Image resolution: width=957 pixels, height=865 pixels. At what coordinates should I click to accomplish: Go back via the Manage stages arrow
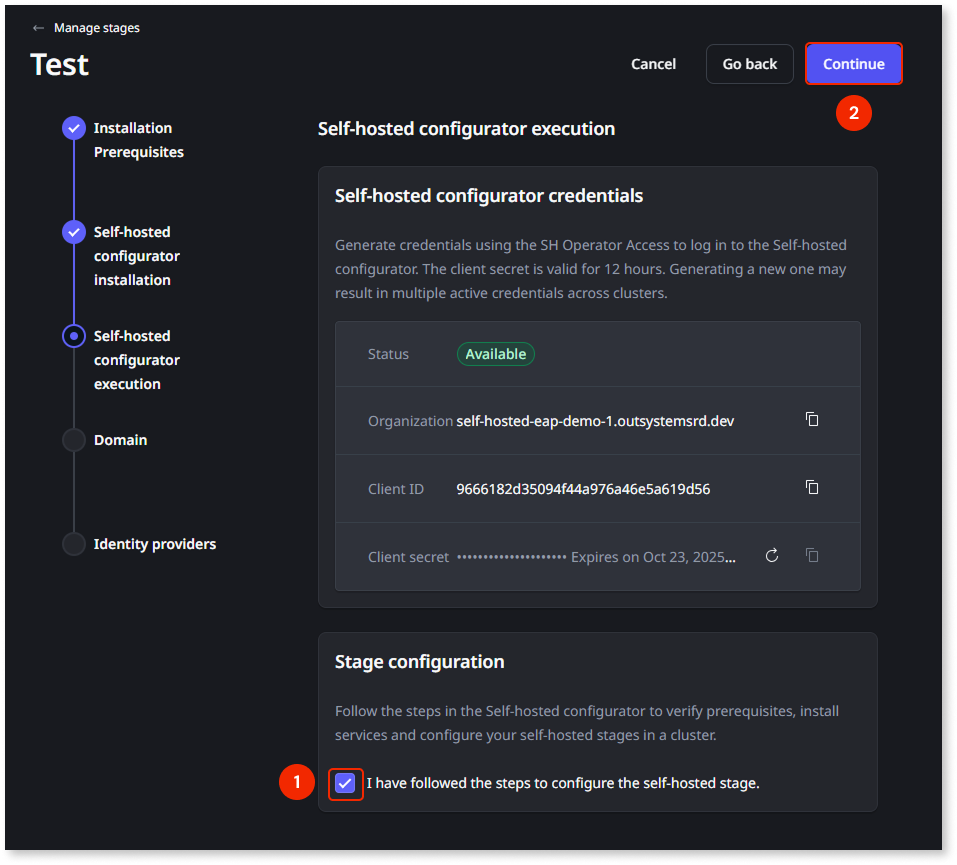click(x=38, y=28)
